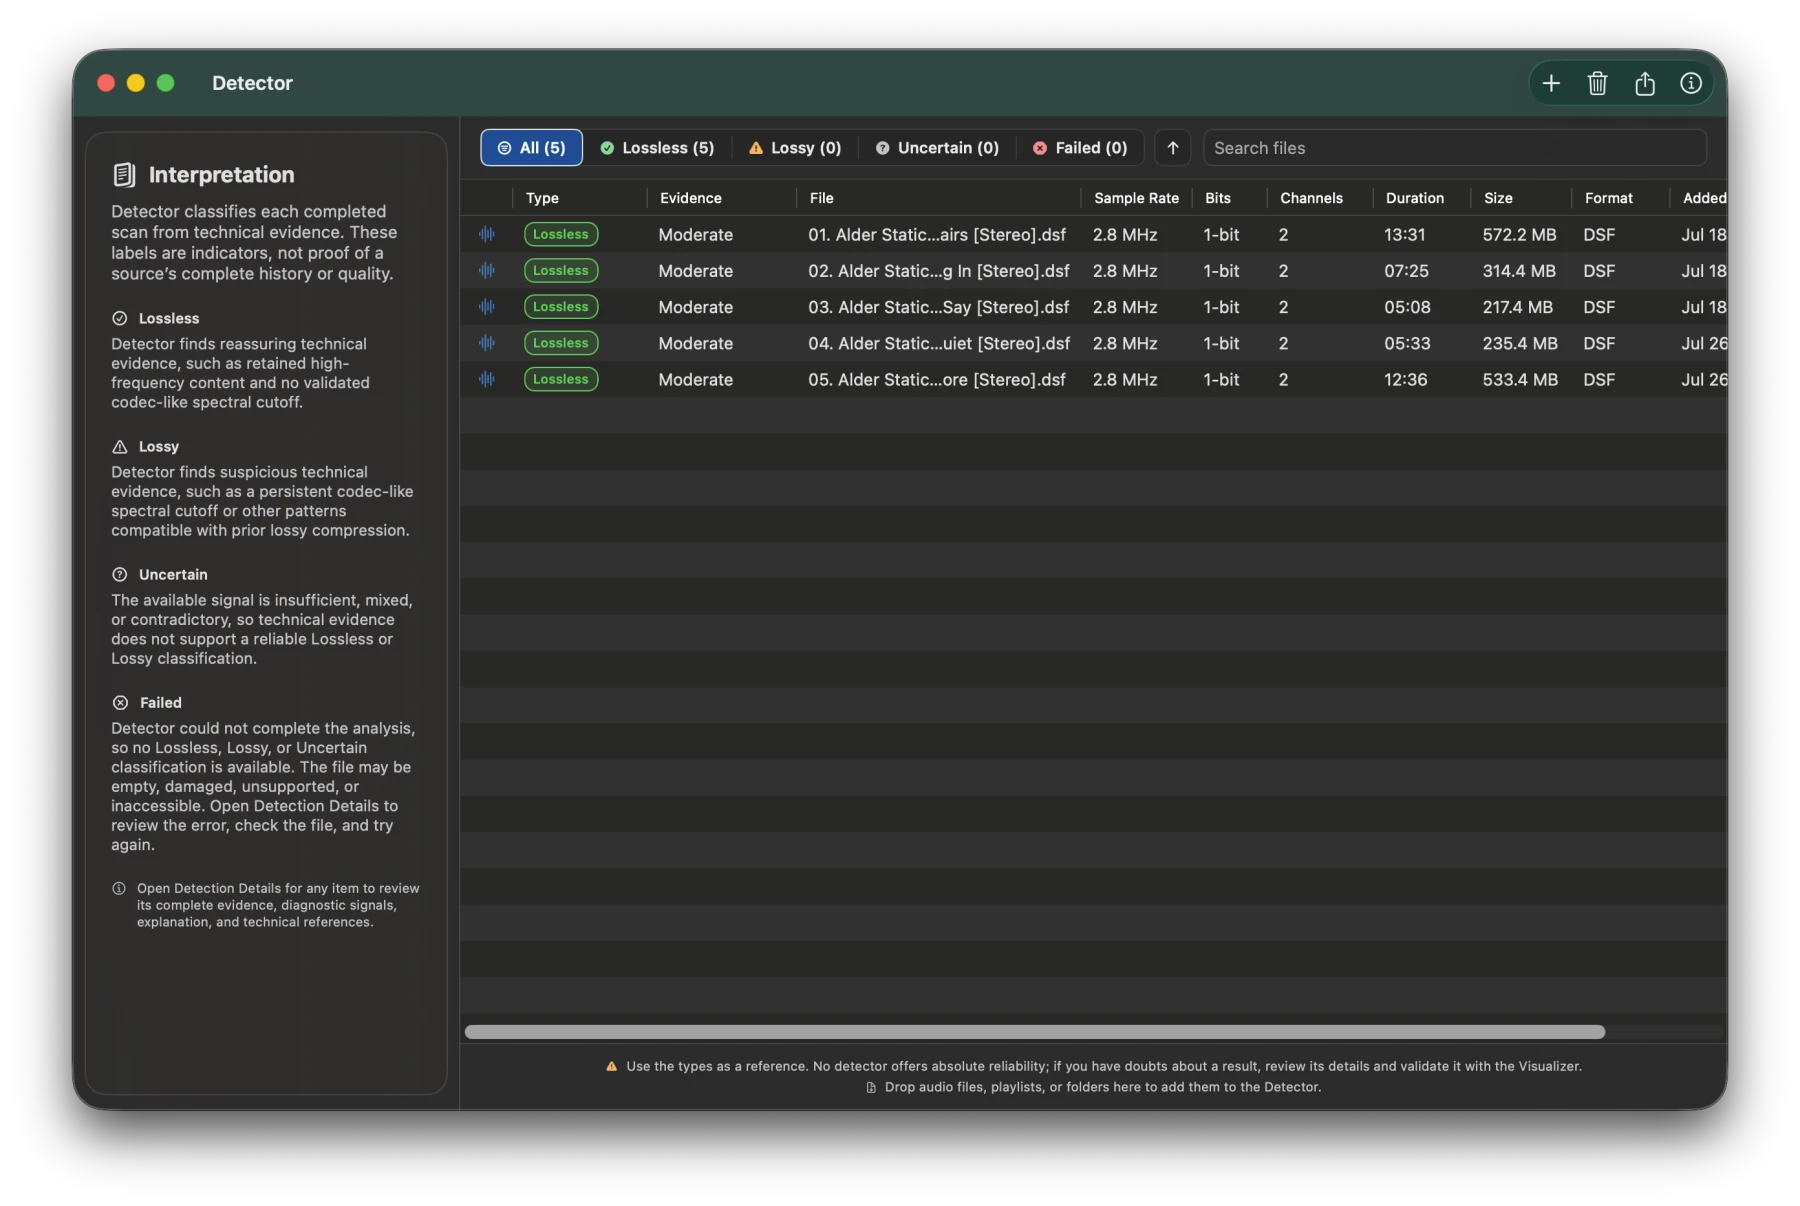Toggle sort direction arrow button
The image size is (1800, 1206).
pyautogui.click(x=1173, y=148)
